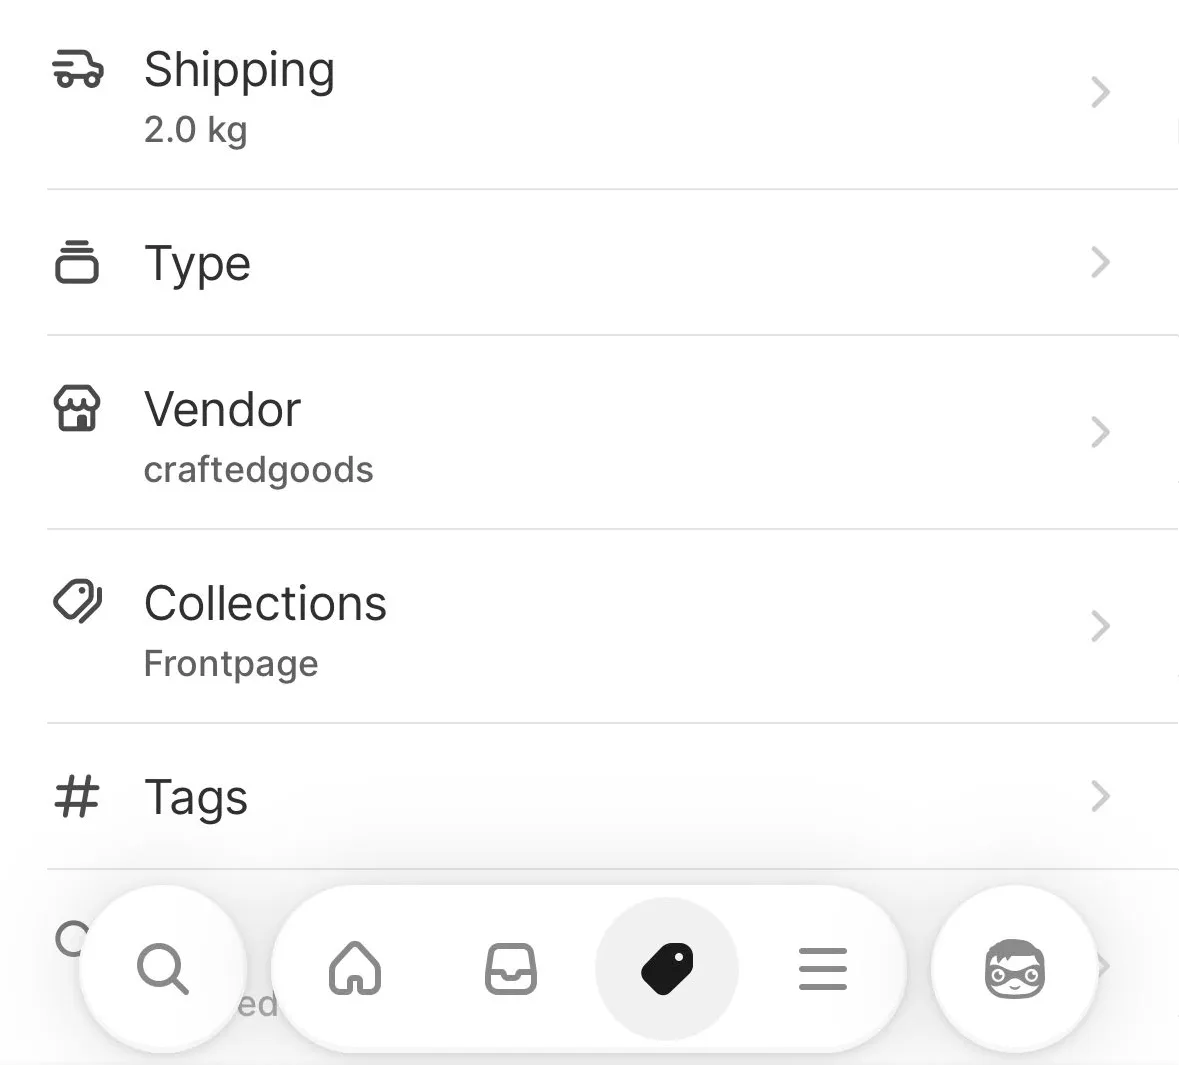Image resolution: width=1179 pixels, height=1065 pixels.
Task: Open Vendor craftedgoods setting
Action: [x=613, y=432]
